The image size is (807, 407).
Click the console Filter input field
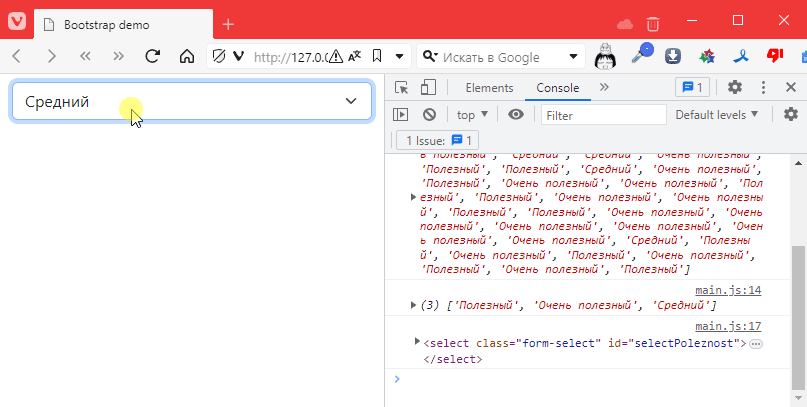point(603,115)
